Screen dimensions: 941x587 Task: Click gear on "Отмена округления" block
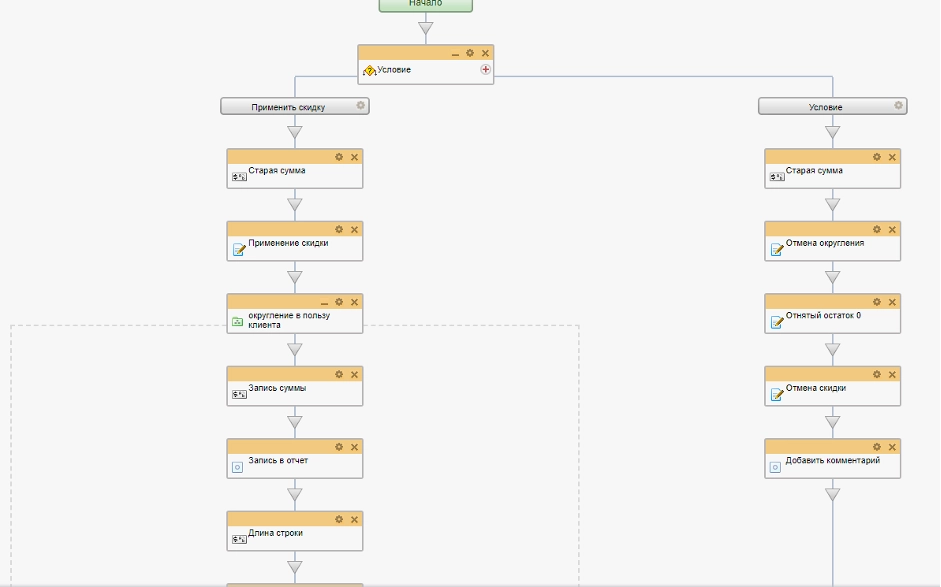tap(877, 229)
